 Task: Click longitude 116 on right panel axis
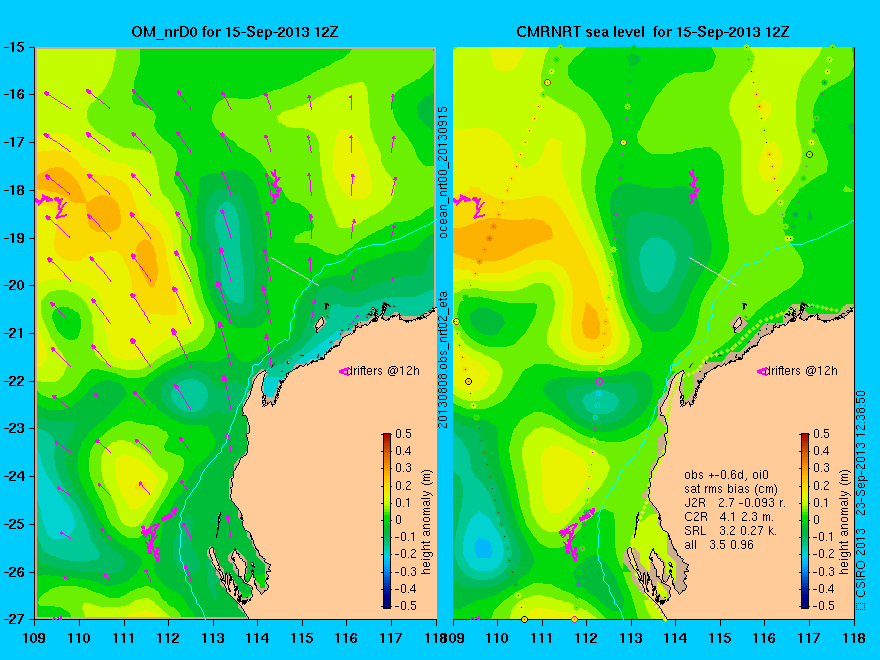[764, 638]
